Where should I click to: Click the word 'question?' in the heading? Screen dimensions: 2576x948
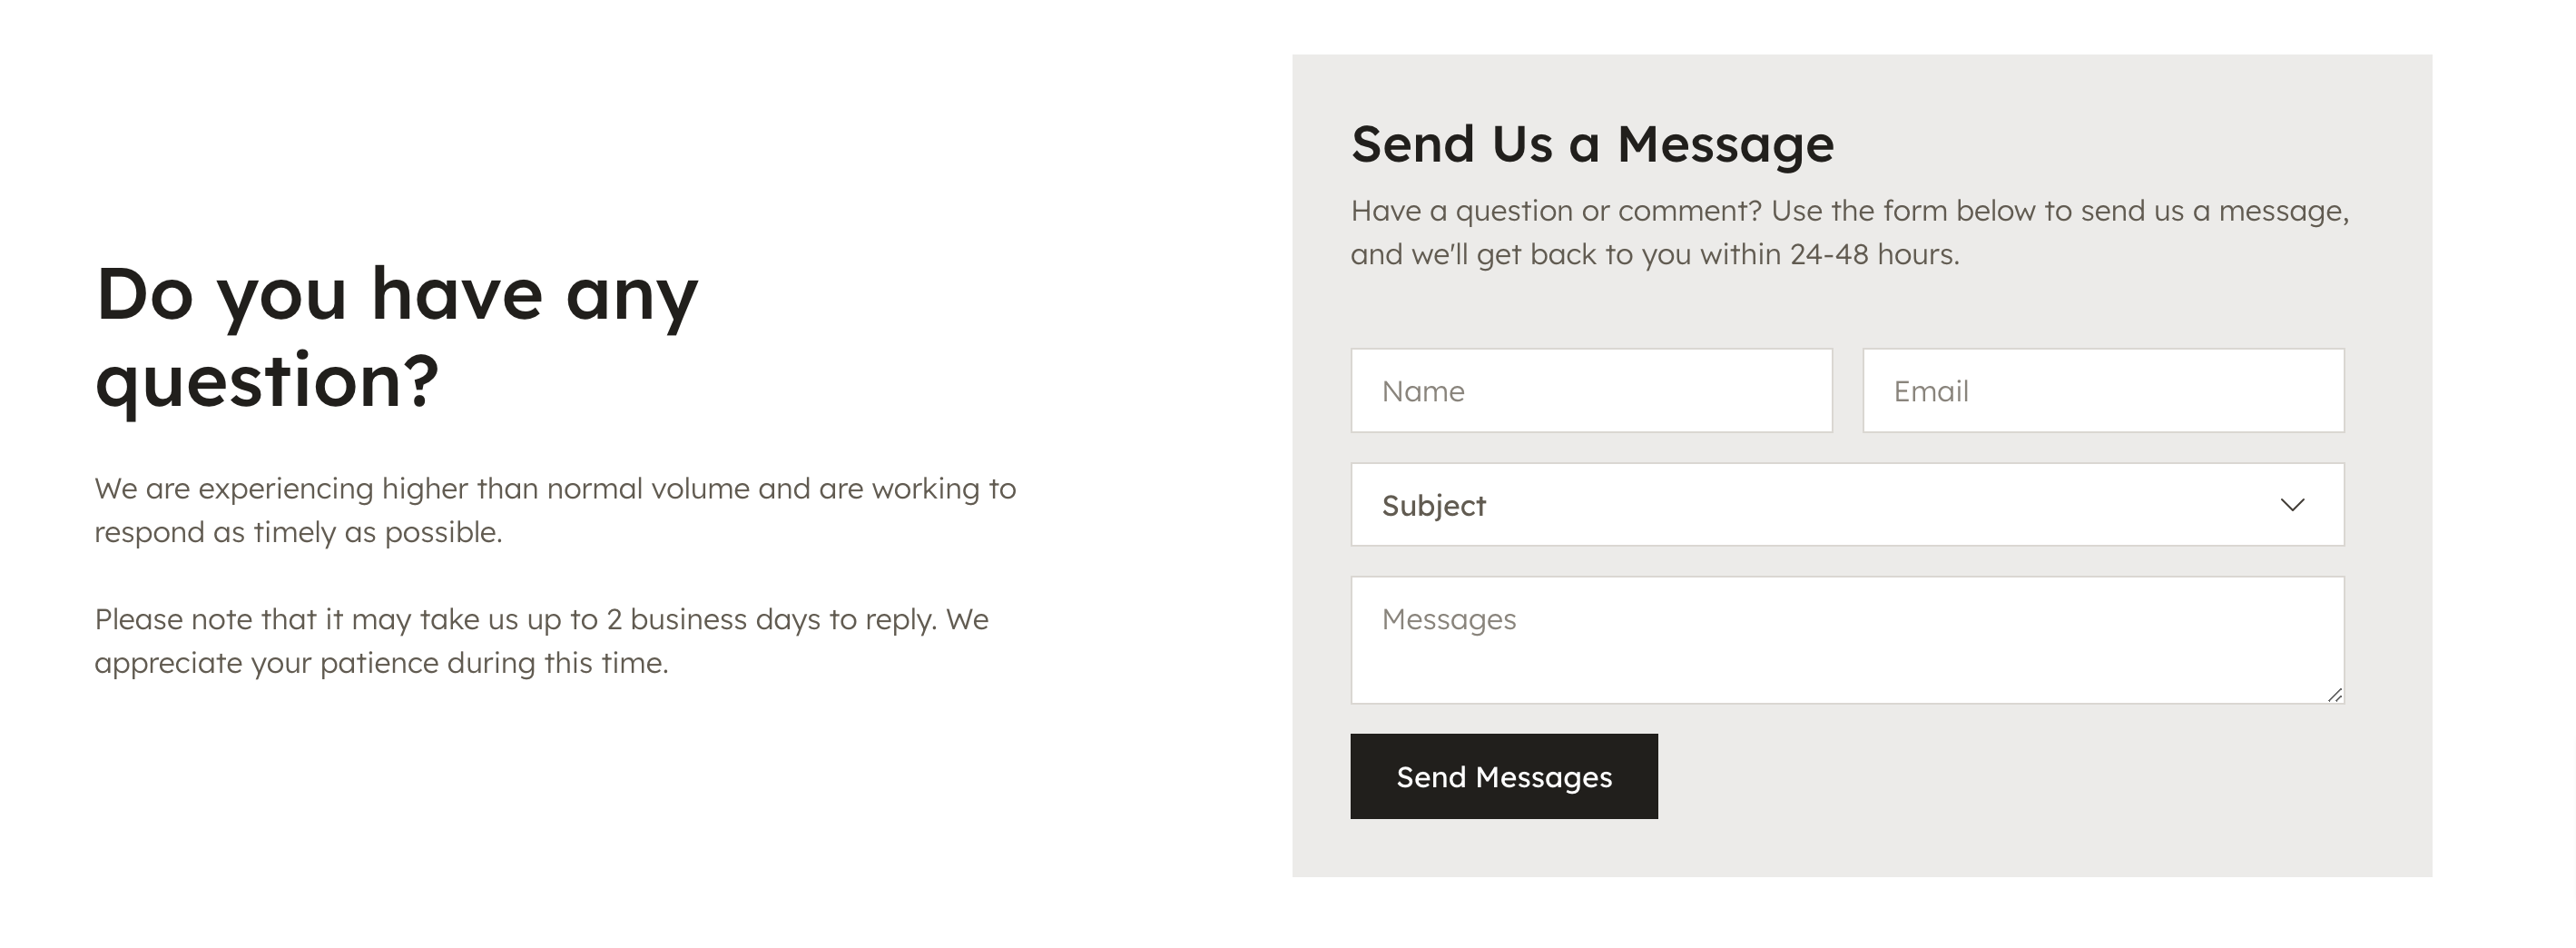[267, 382]
